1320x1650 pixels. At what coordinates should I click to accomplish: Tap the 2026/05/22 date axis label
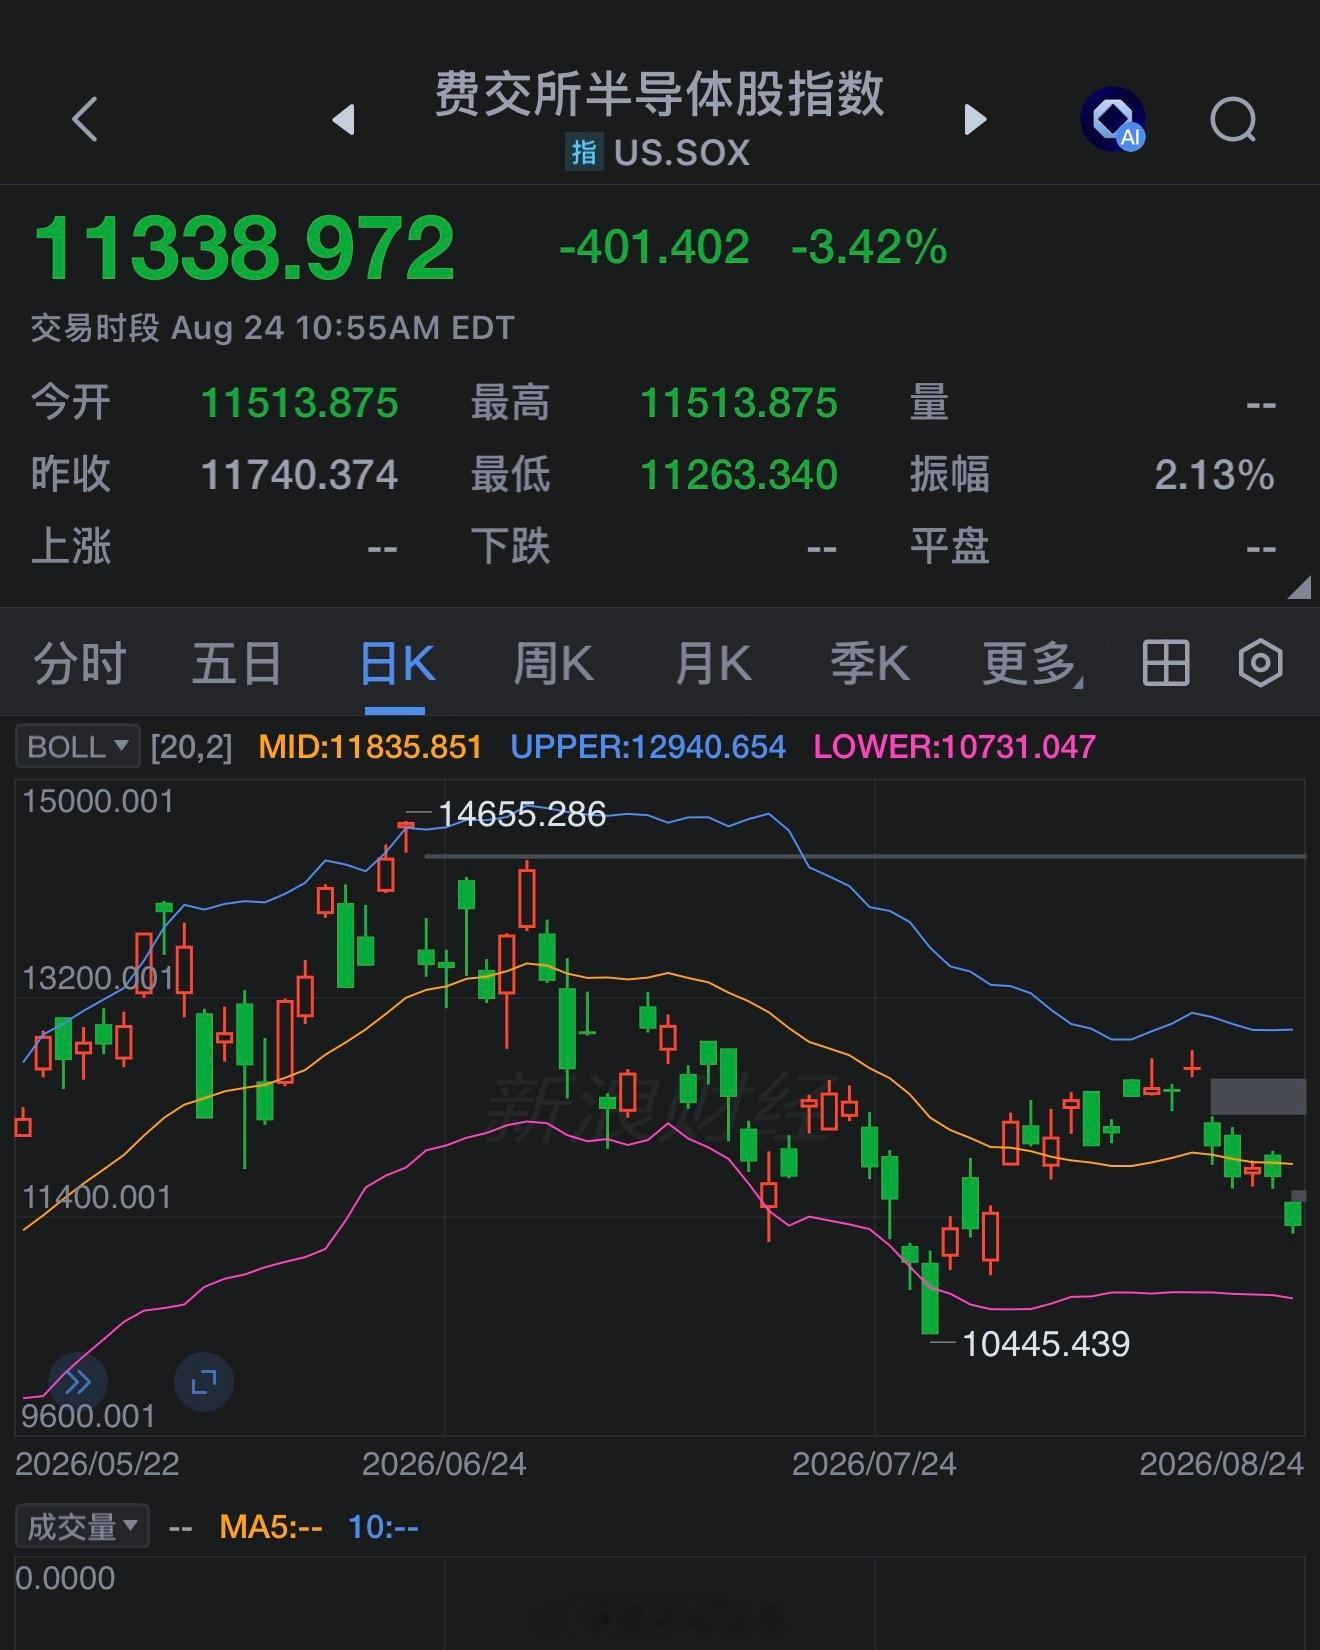(98, 1464)
